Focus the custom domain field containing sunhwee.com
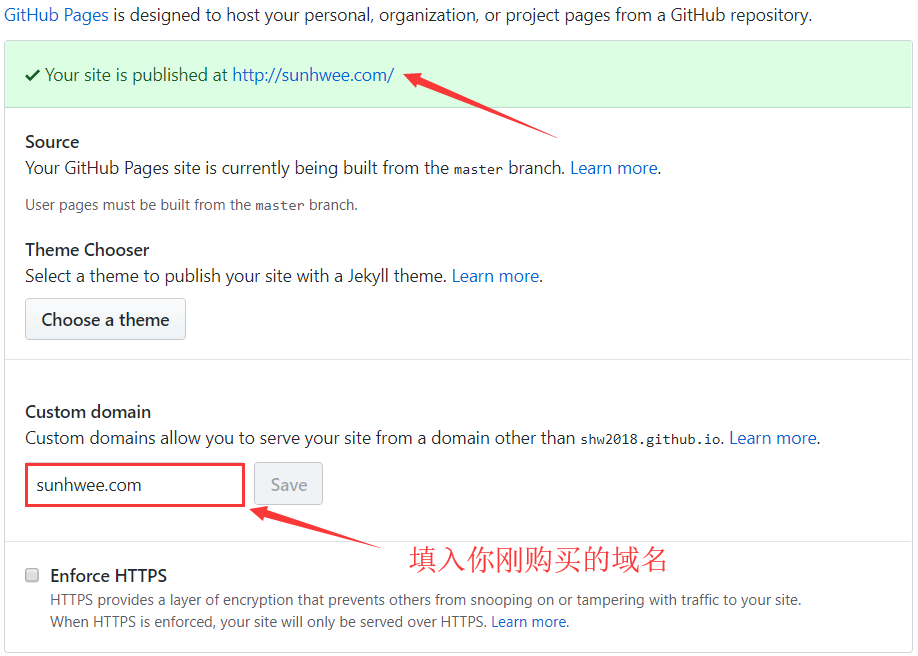Screen dimensions: 918x656 [x=135, y=485]
